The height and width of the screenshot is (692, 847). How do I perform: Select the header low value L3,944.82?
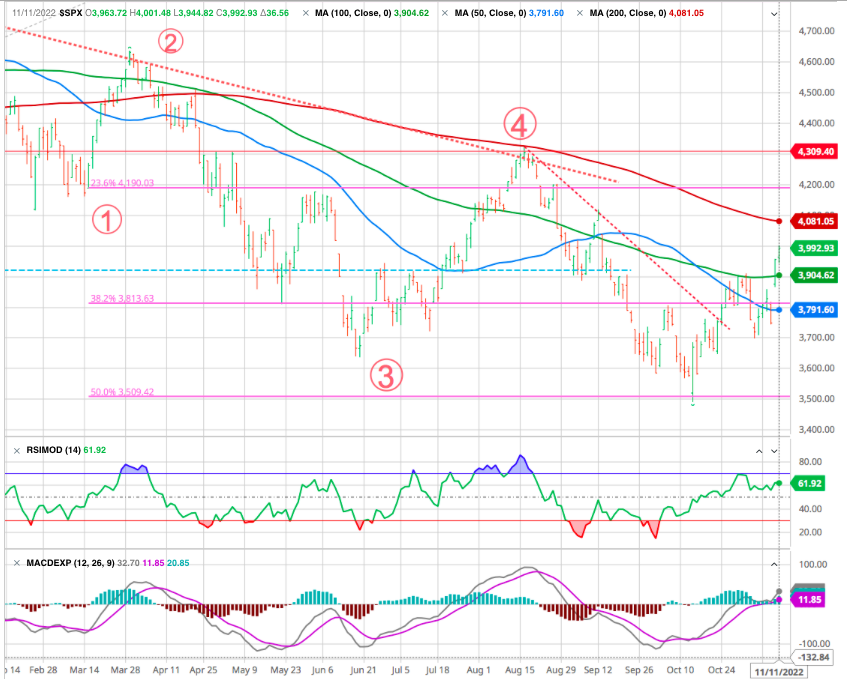[193, 13]
